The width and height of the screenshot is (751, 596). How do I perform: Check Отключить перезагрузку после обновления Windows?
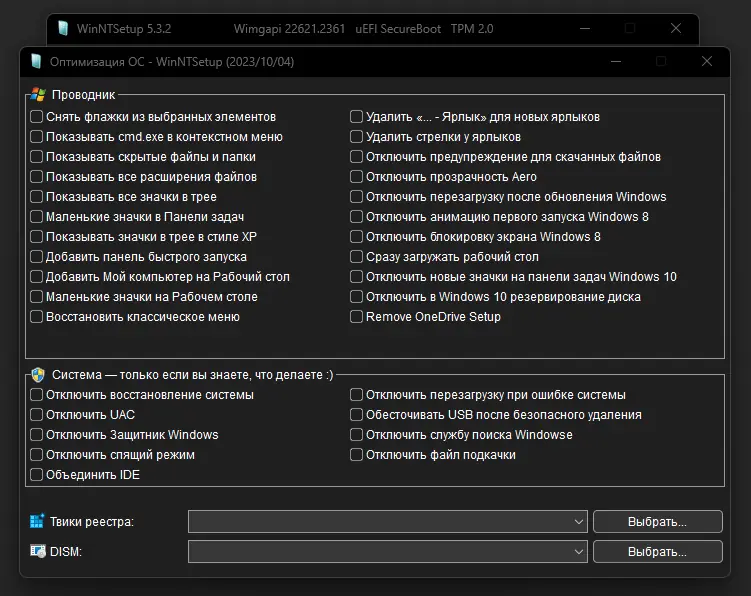(x=356, y=196)
